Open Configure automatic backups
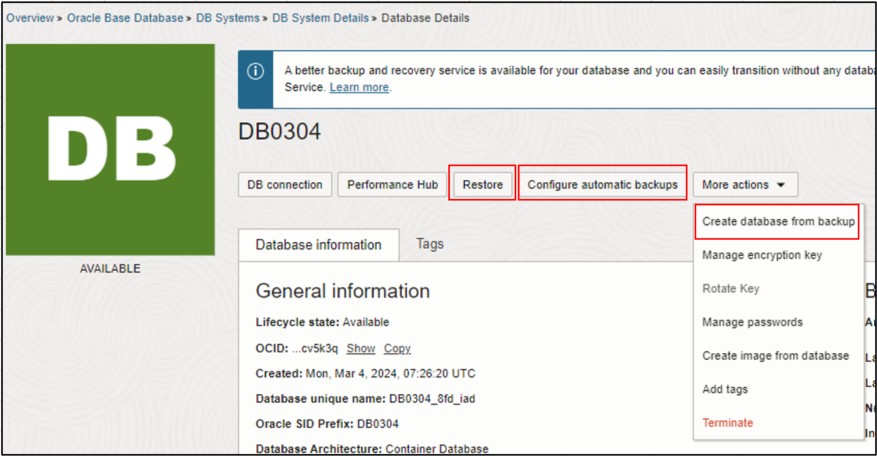 [602, 185]
